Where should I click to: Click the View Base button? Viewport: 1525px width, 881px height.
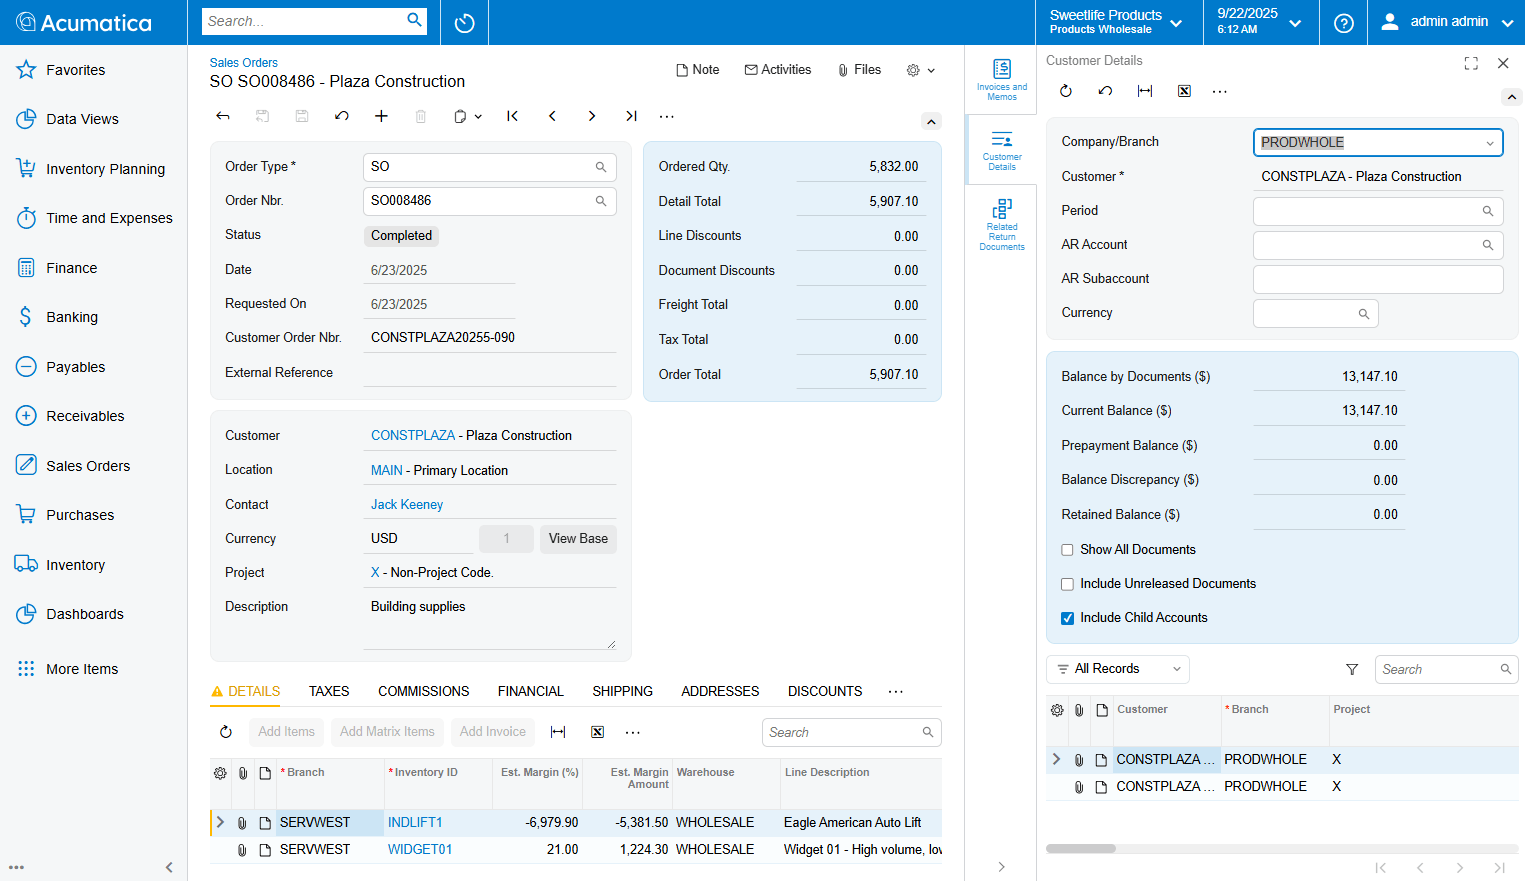(x=578, y=539)
